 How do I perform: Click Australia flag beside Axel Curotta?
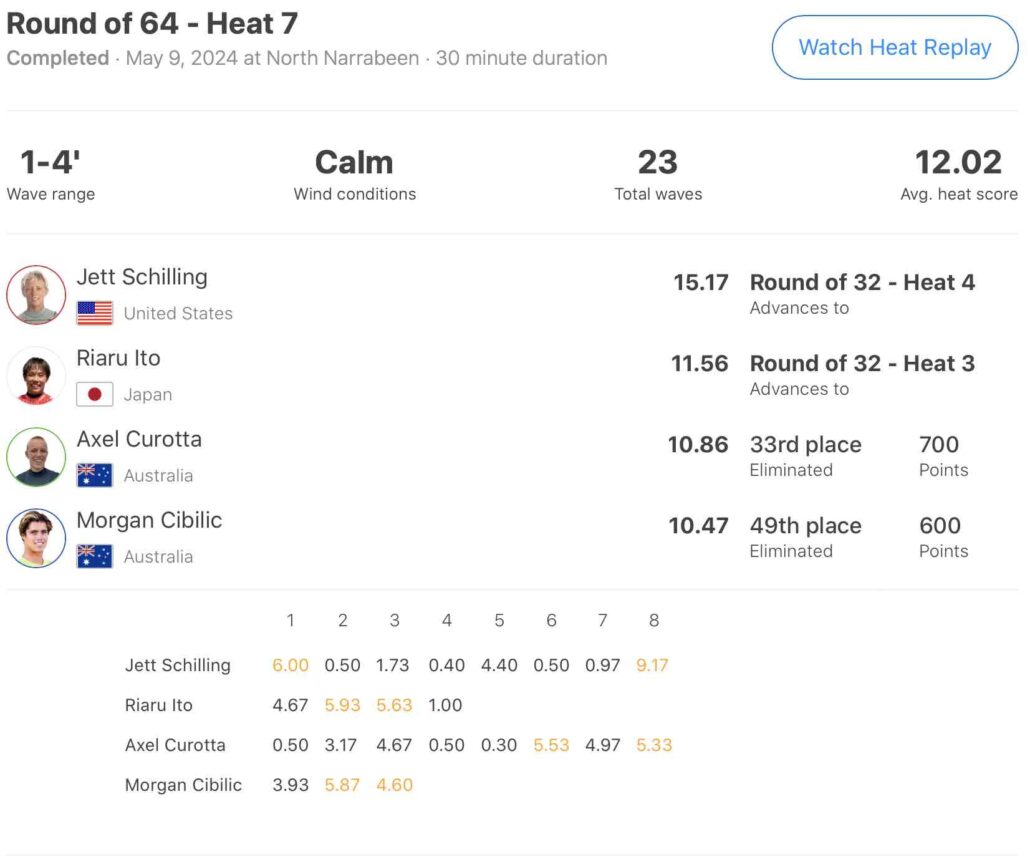click(x=95, y=476)
